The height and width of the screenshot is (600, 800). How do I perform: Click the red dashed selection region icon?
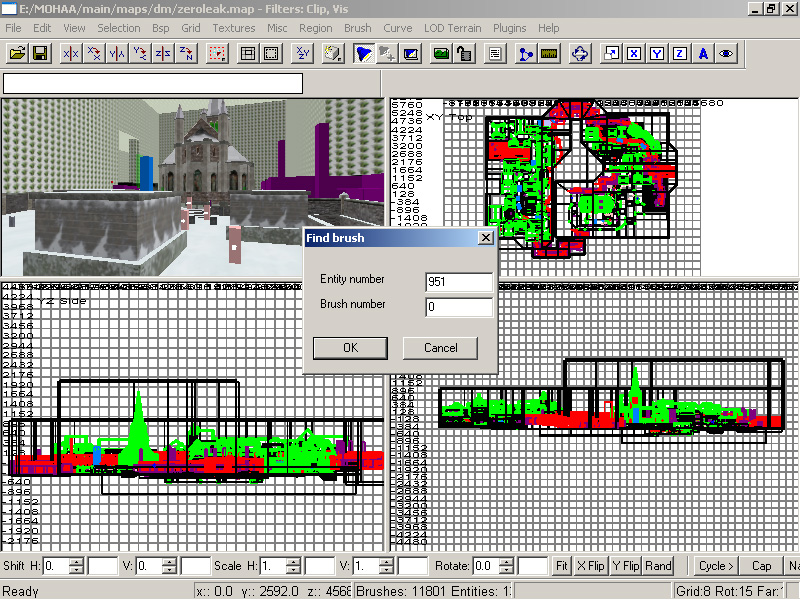click(x=217, y=53)
